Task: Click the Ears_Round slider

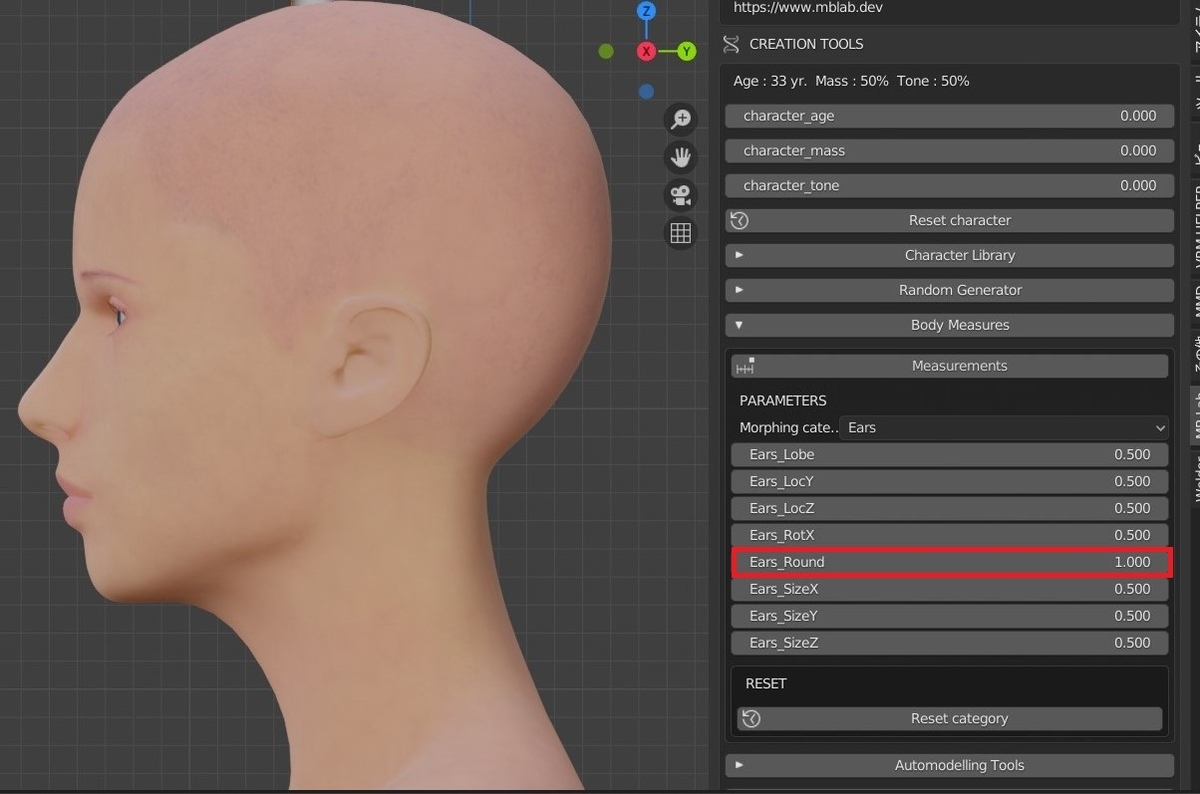Action: (949, 562)
